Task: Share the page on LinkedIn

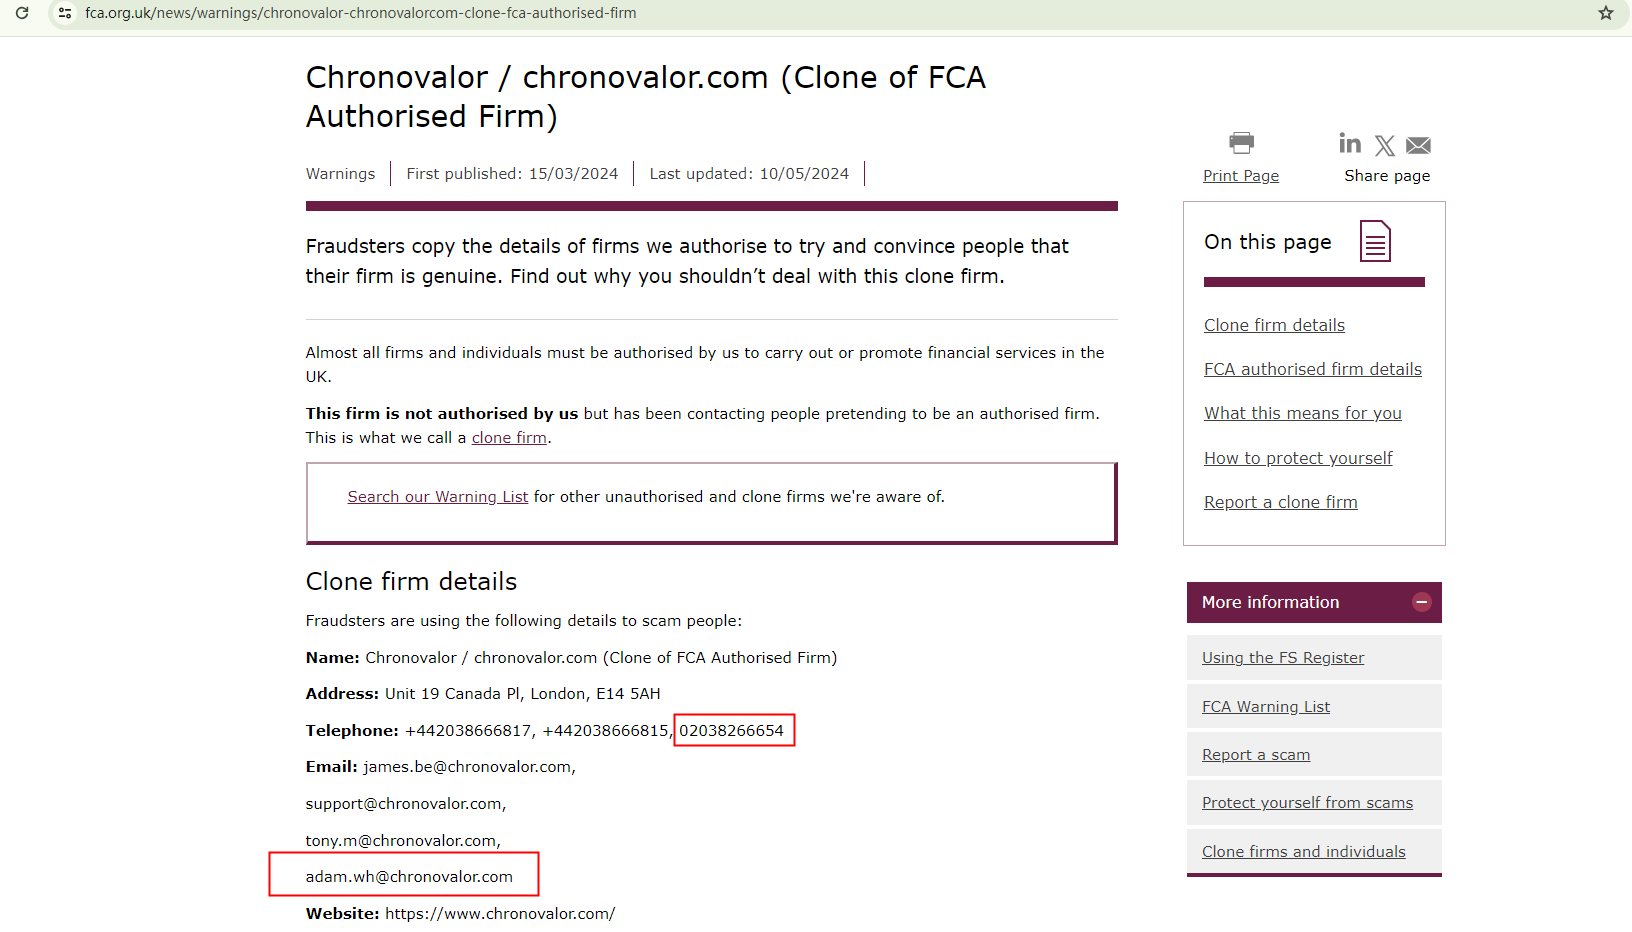Action: click(x=1350, y=144)
